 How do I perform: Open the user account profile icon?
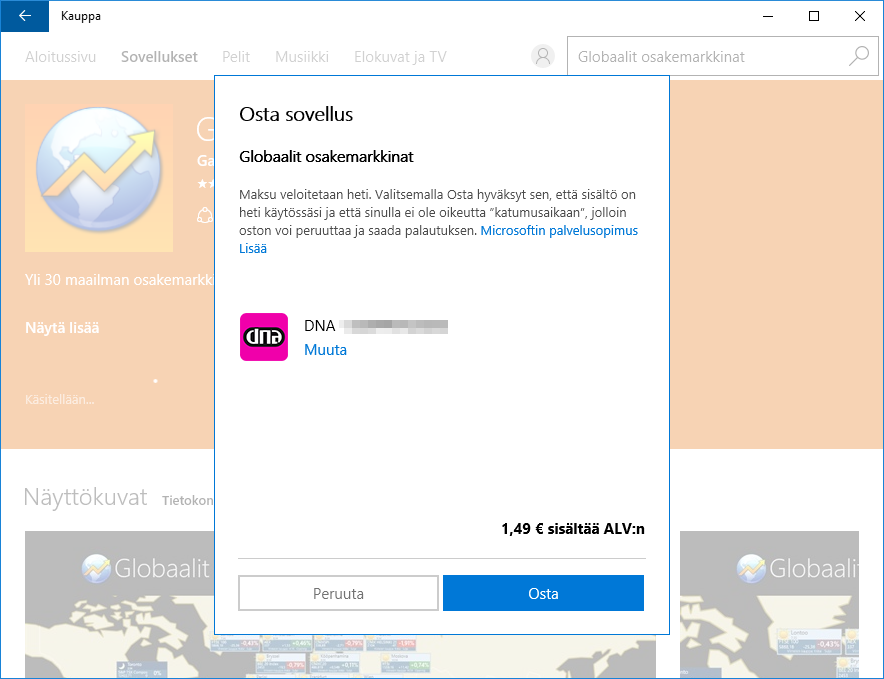(x=543, y=57)
